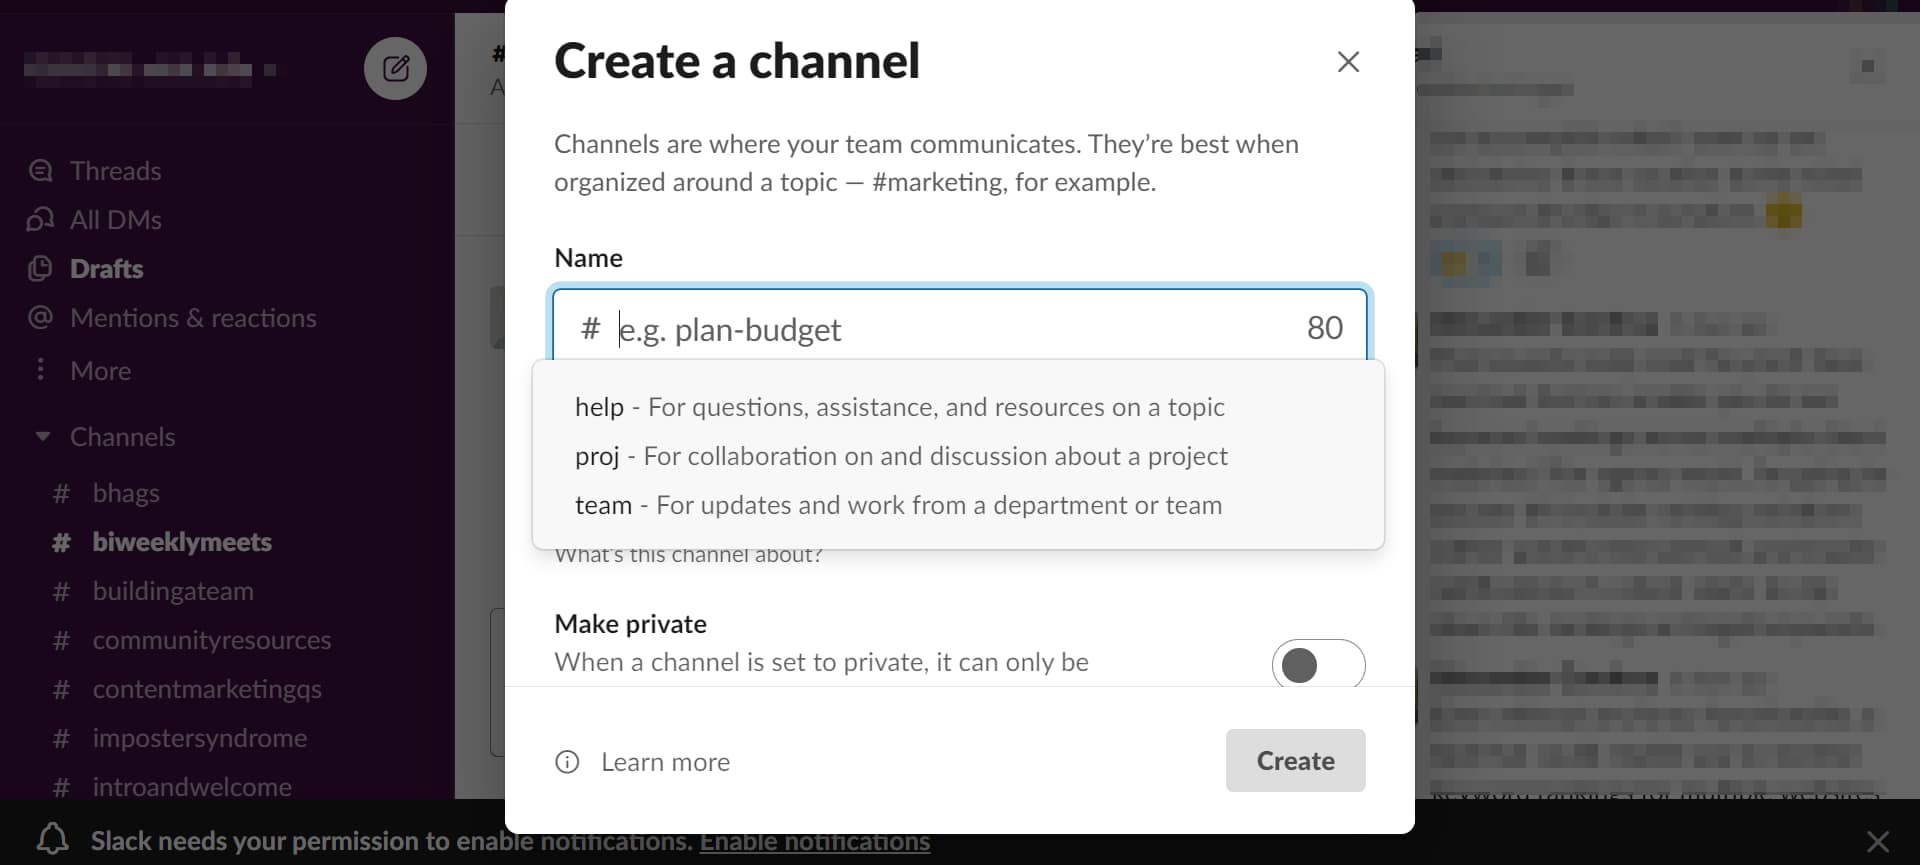Click the notification bell icon in banner
This screenshot has height=865, width=1920.
(x=51, y=841)
